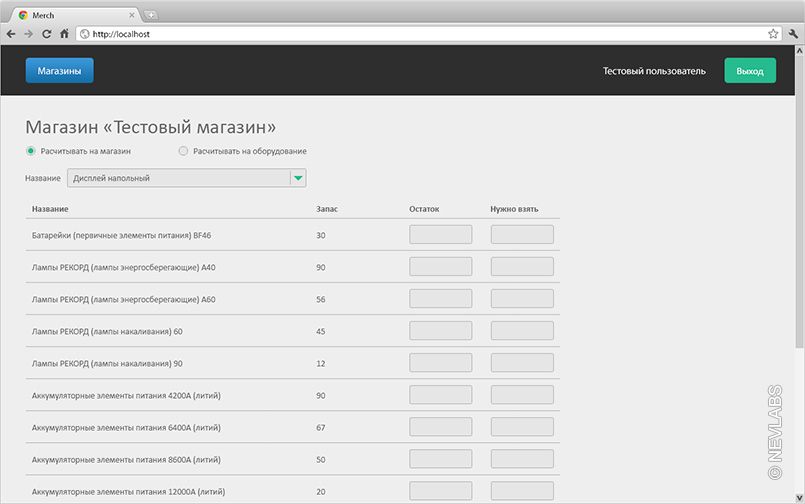Switch to the Merch browser tab

(x=70, y=14)
